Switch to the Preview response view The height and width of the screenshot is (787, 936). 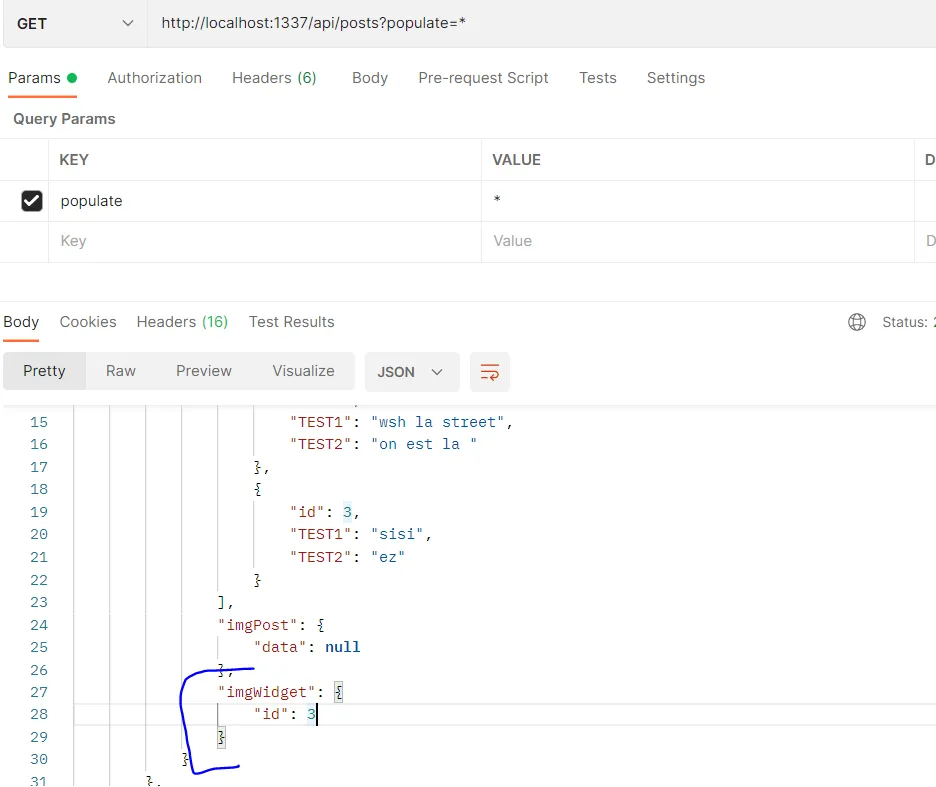pyautogui.click(x=204, y=371)
